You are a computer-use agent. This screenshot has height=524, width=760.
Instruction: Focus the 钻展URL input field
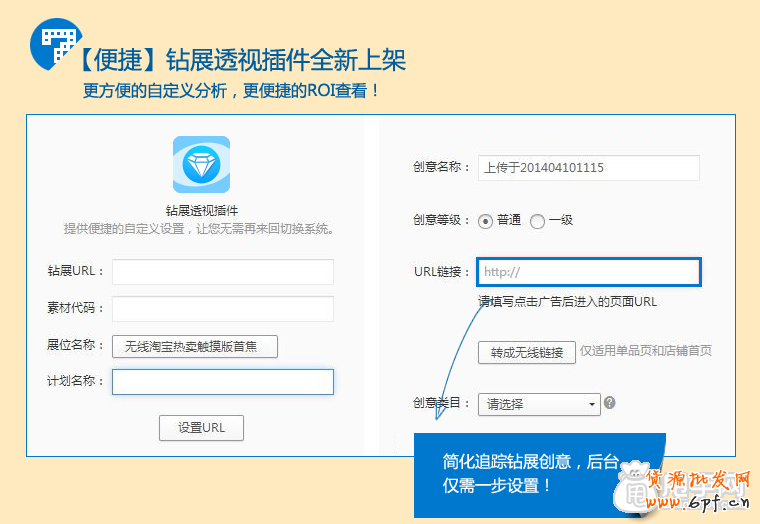(x=223, y=272)
